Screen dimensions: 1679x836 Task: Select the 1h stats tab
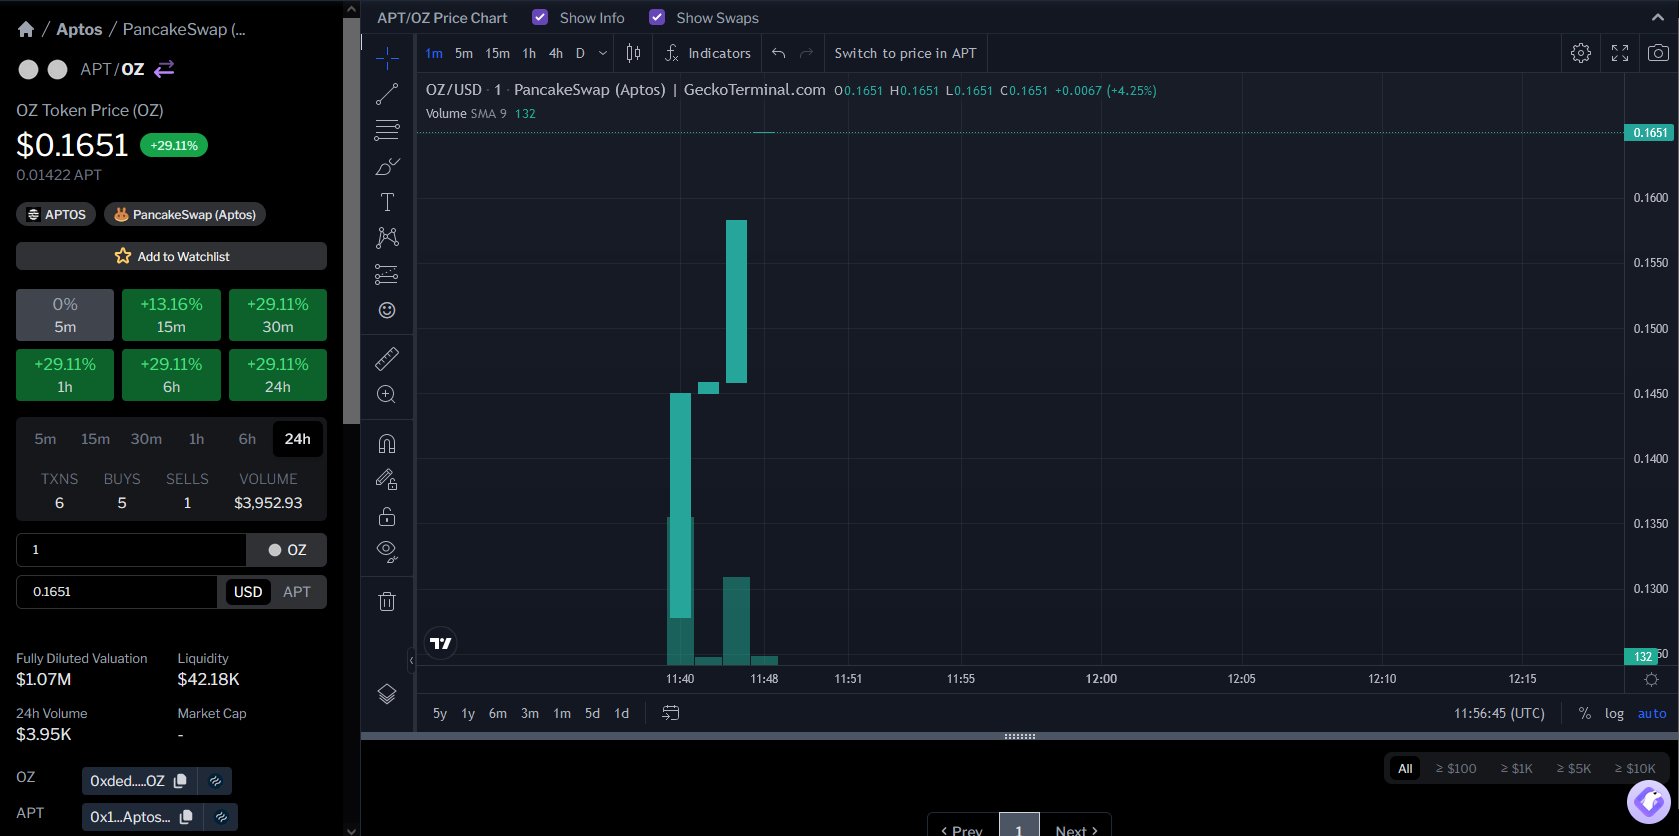(196, 439)
